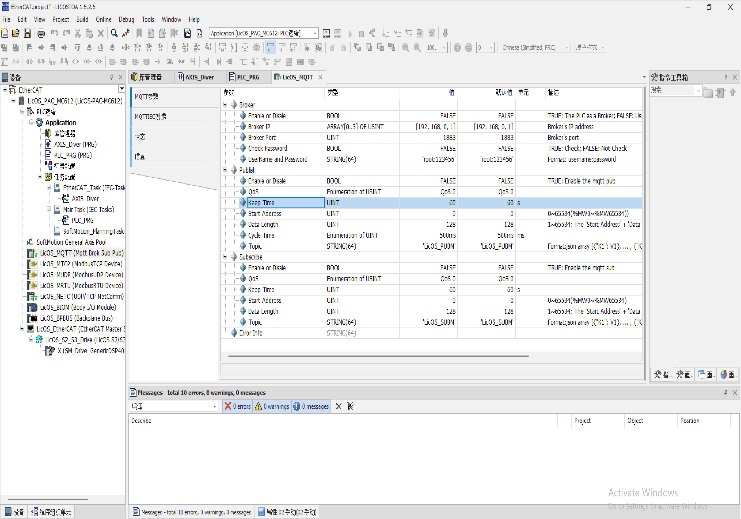Click the Delete X icon in top toolbar

(101, 33)
